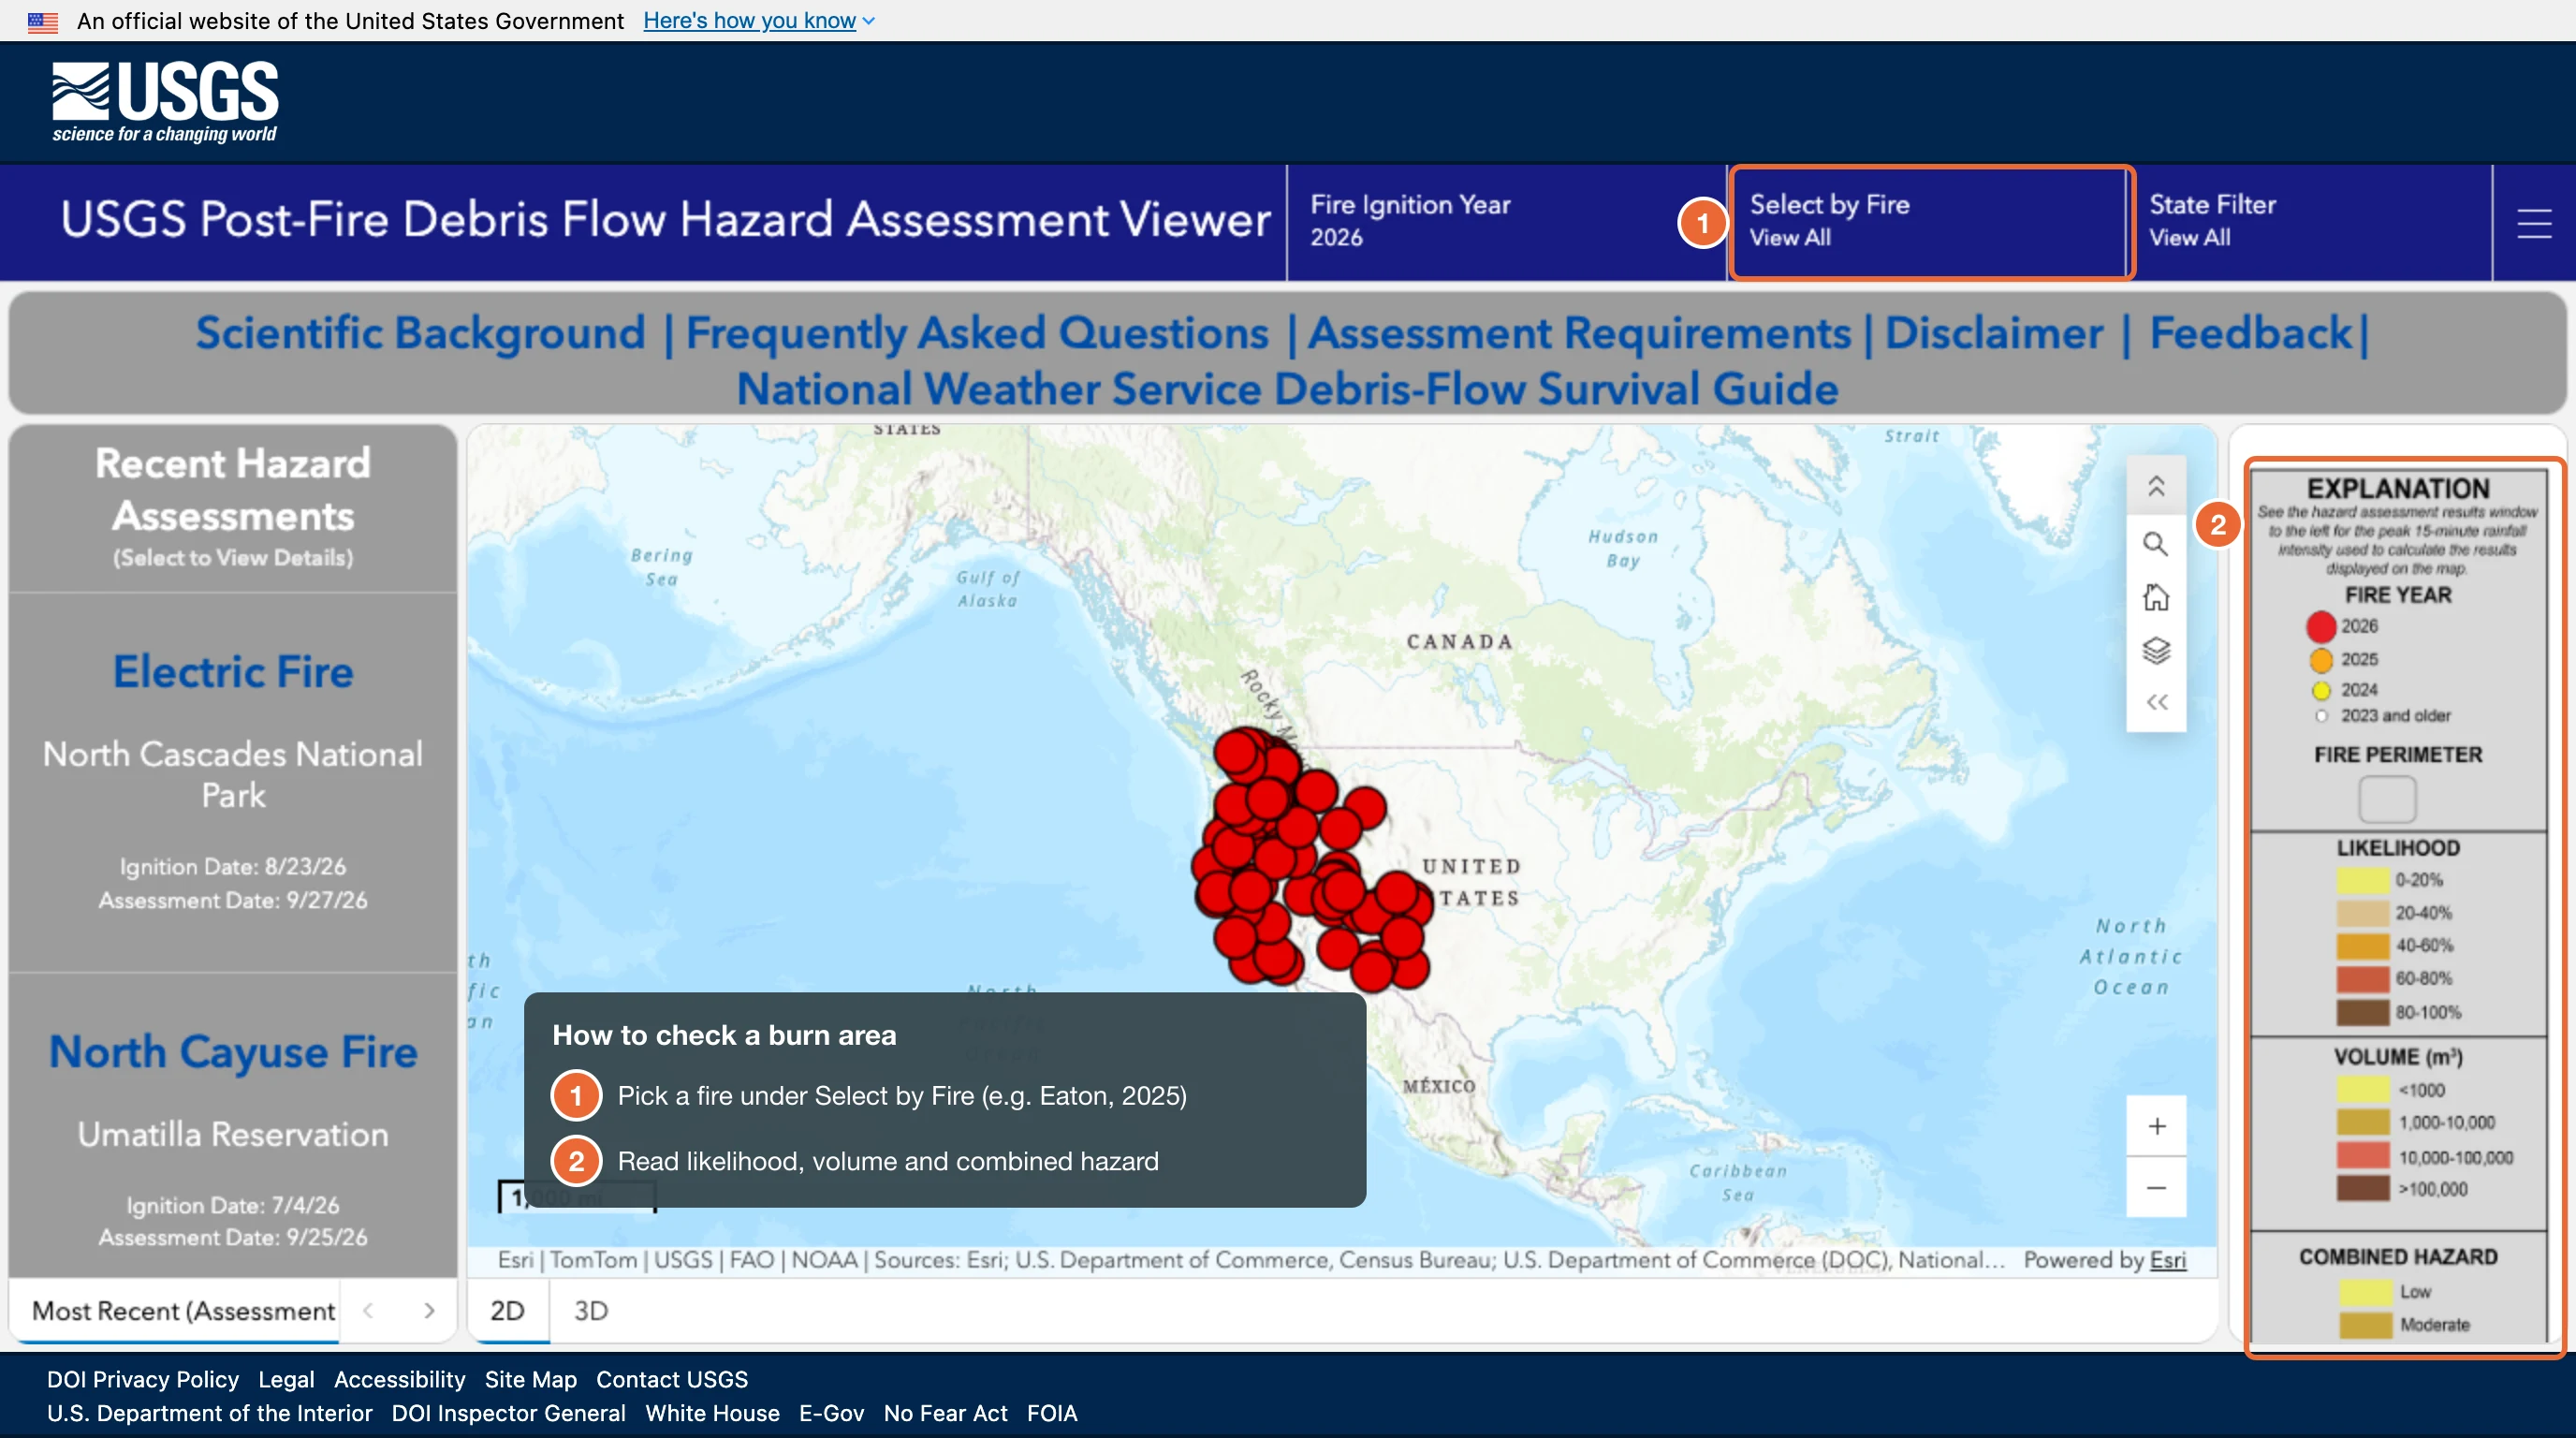The height and width of the screenshot is (1438, 2576).
Task: Collapse map toolbar with double up chevron
Action: coord(2156,486)
